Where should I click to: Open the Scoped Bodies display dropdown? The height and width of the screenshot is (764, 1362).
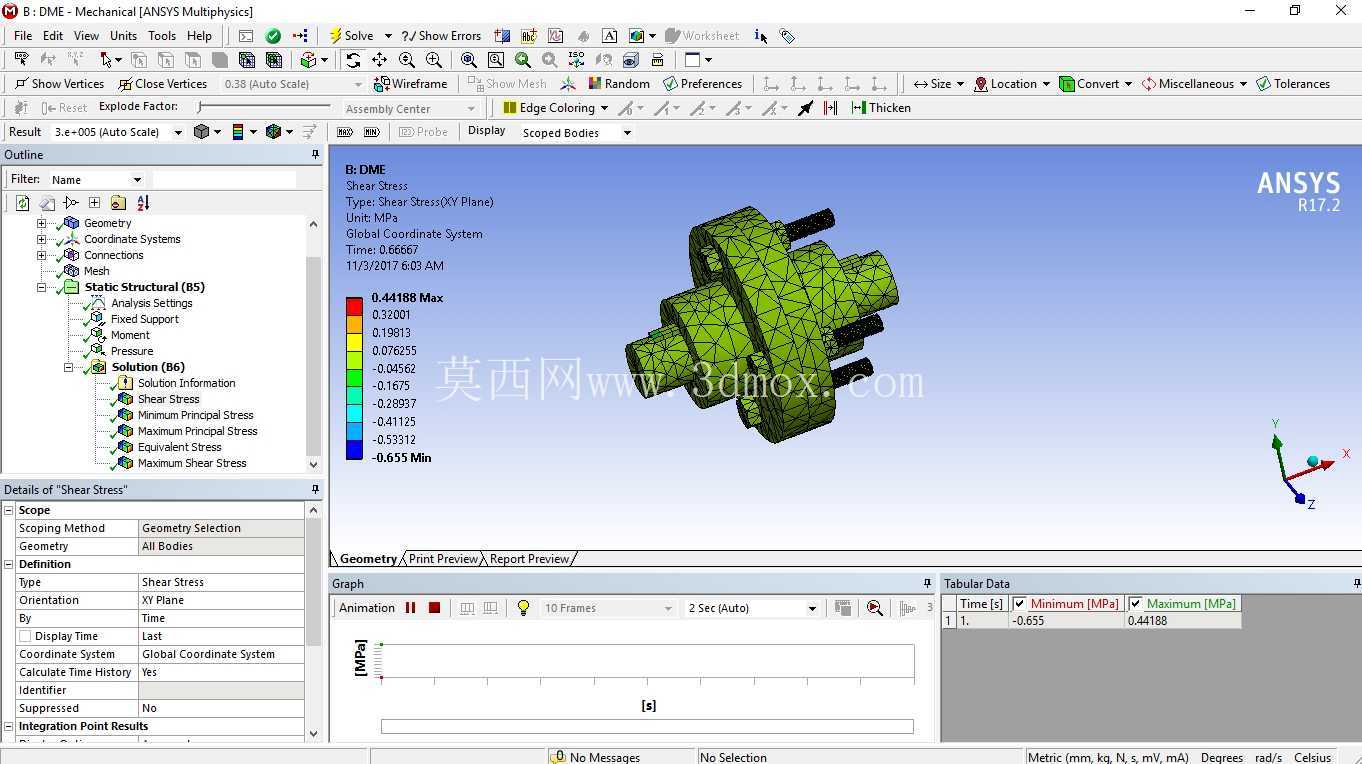click(627, 133)
